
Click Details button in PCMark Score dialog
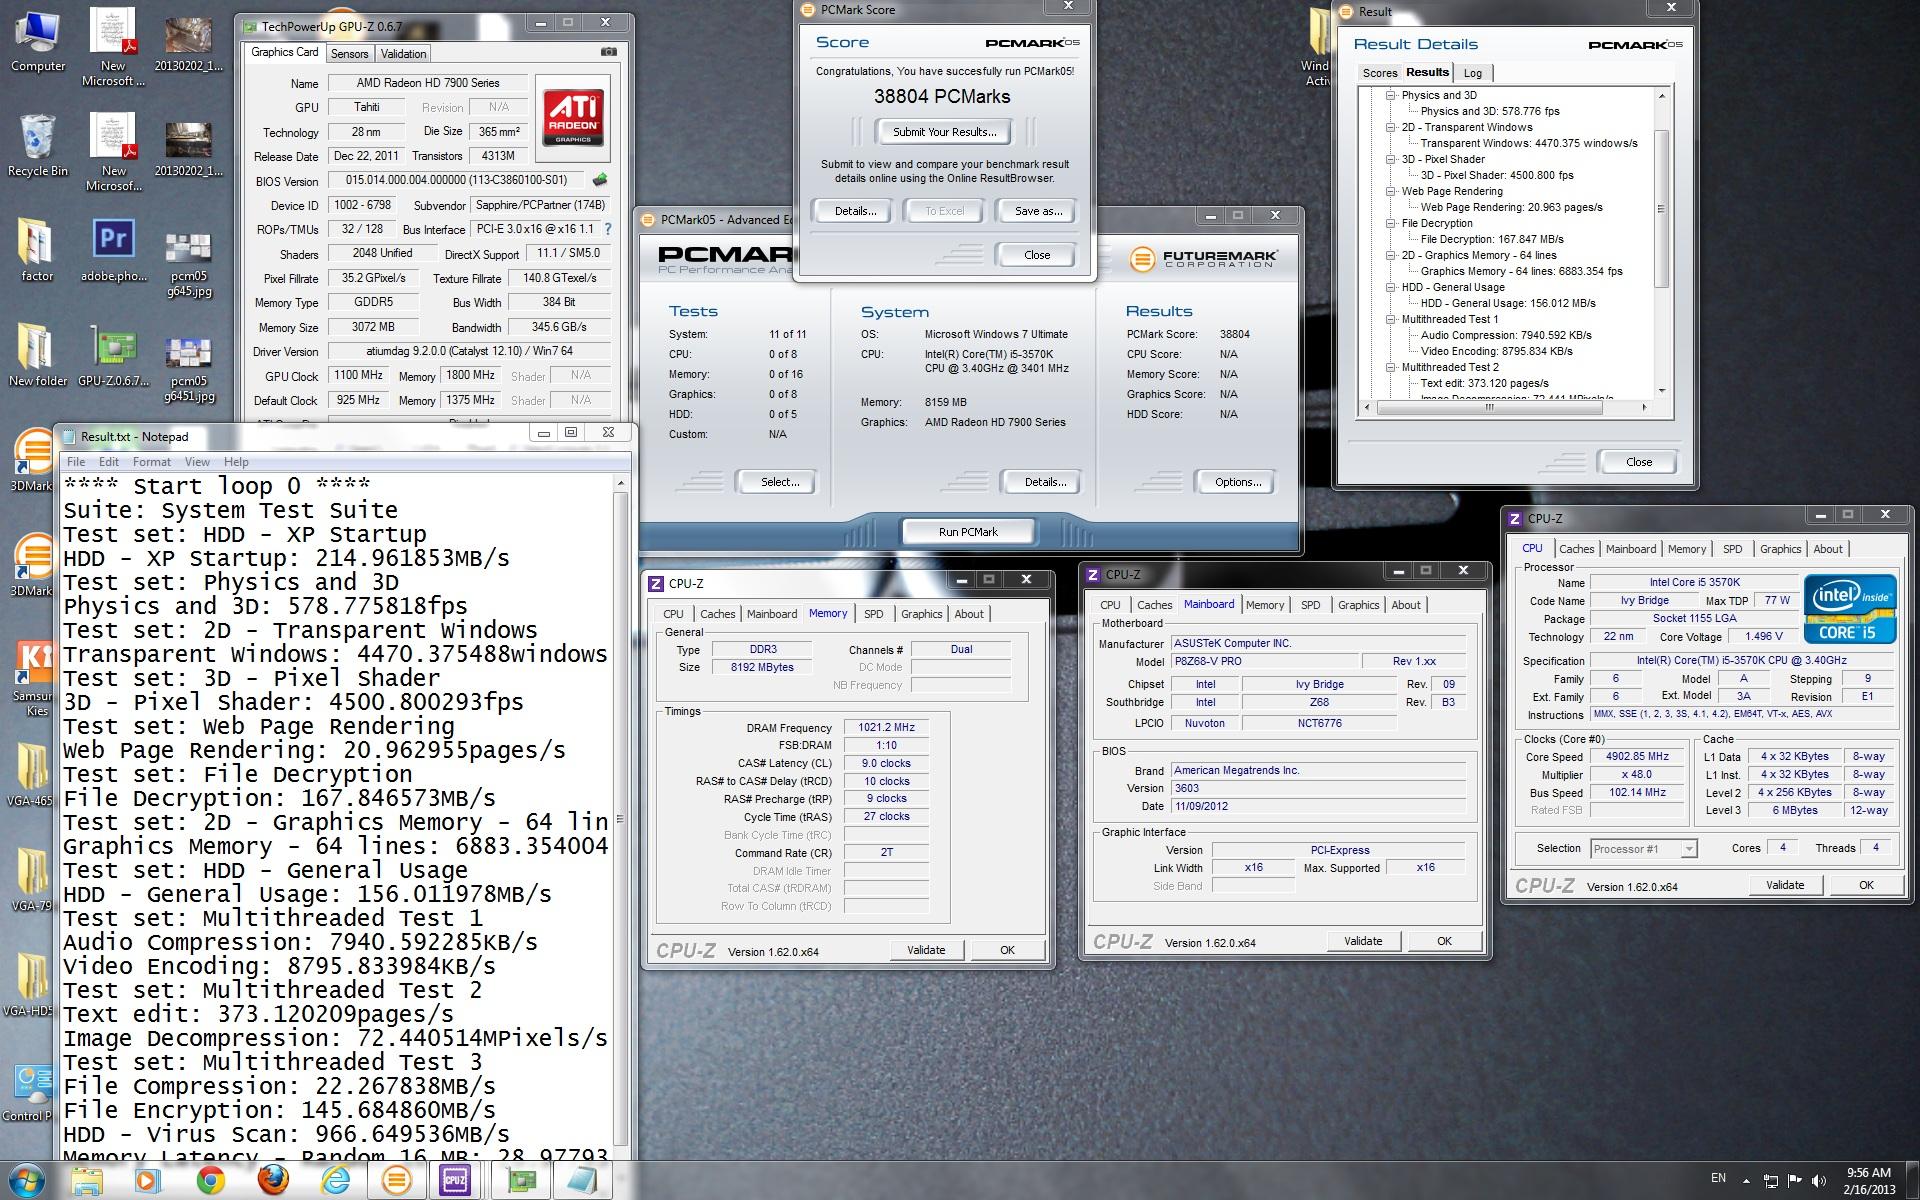click(855, 211)
